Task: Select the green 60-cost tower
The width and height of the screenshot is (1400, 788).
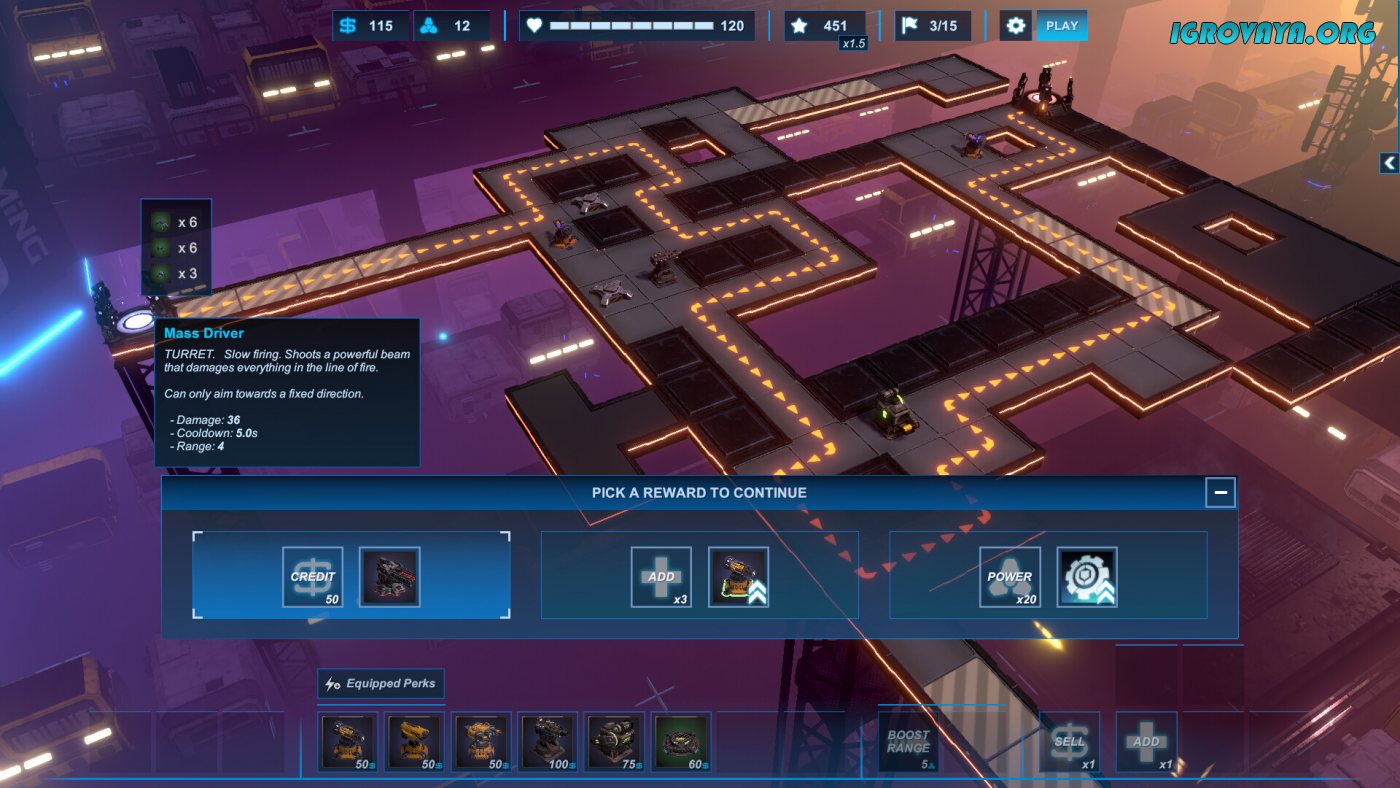Action: pyautogui.click(x=681, y=742)
